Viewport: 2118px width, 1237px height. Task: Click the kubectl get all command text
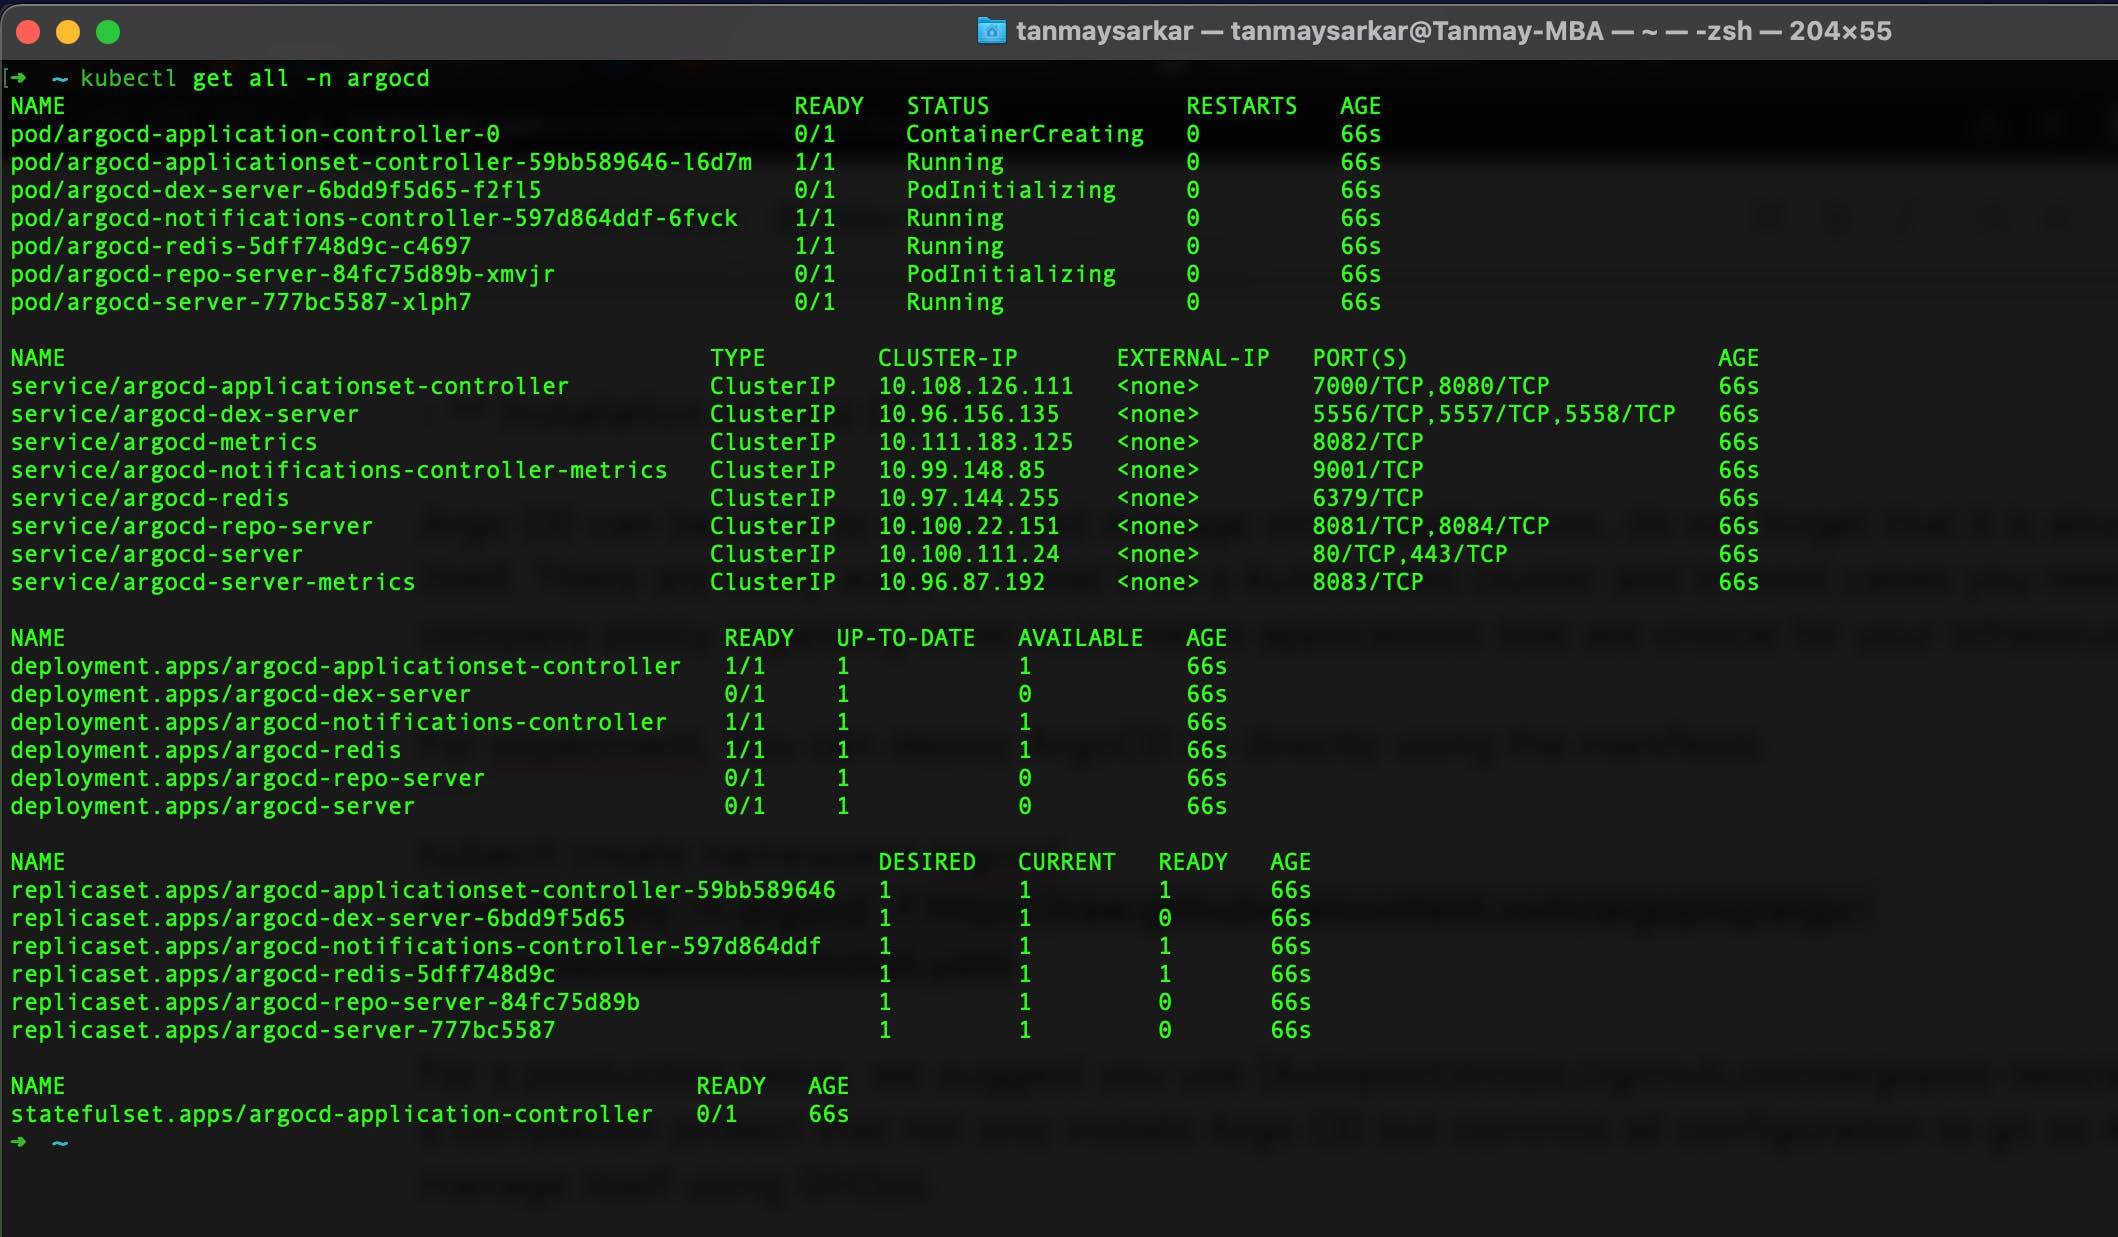click(x=254, y=78)
